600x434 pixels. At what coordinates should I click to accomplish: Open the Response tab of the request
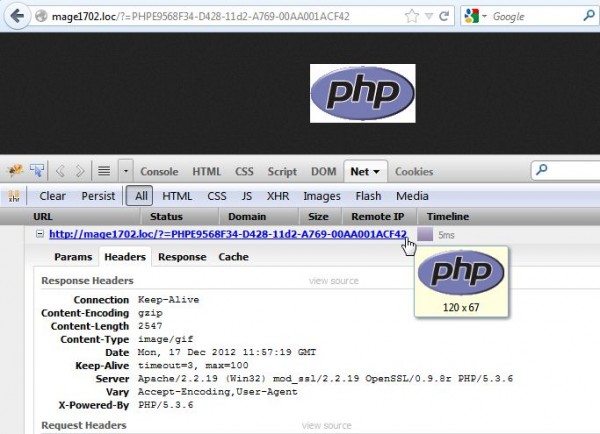point(182,257)
